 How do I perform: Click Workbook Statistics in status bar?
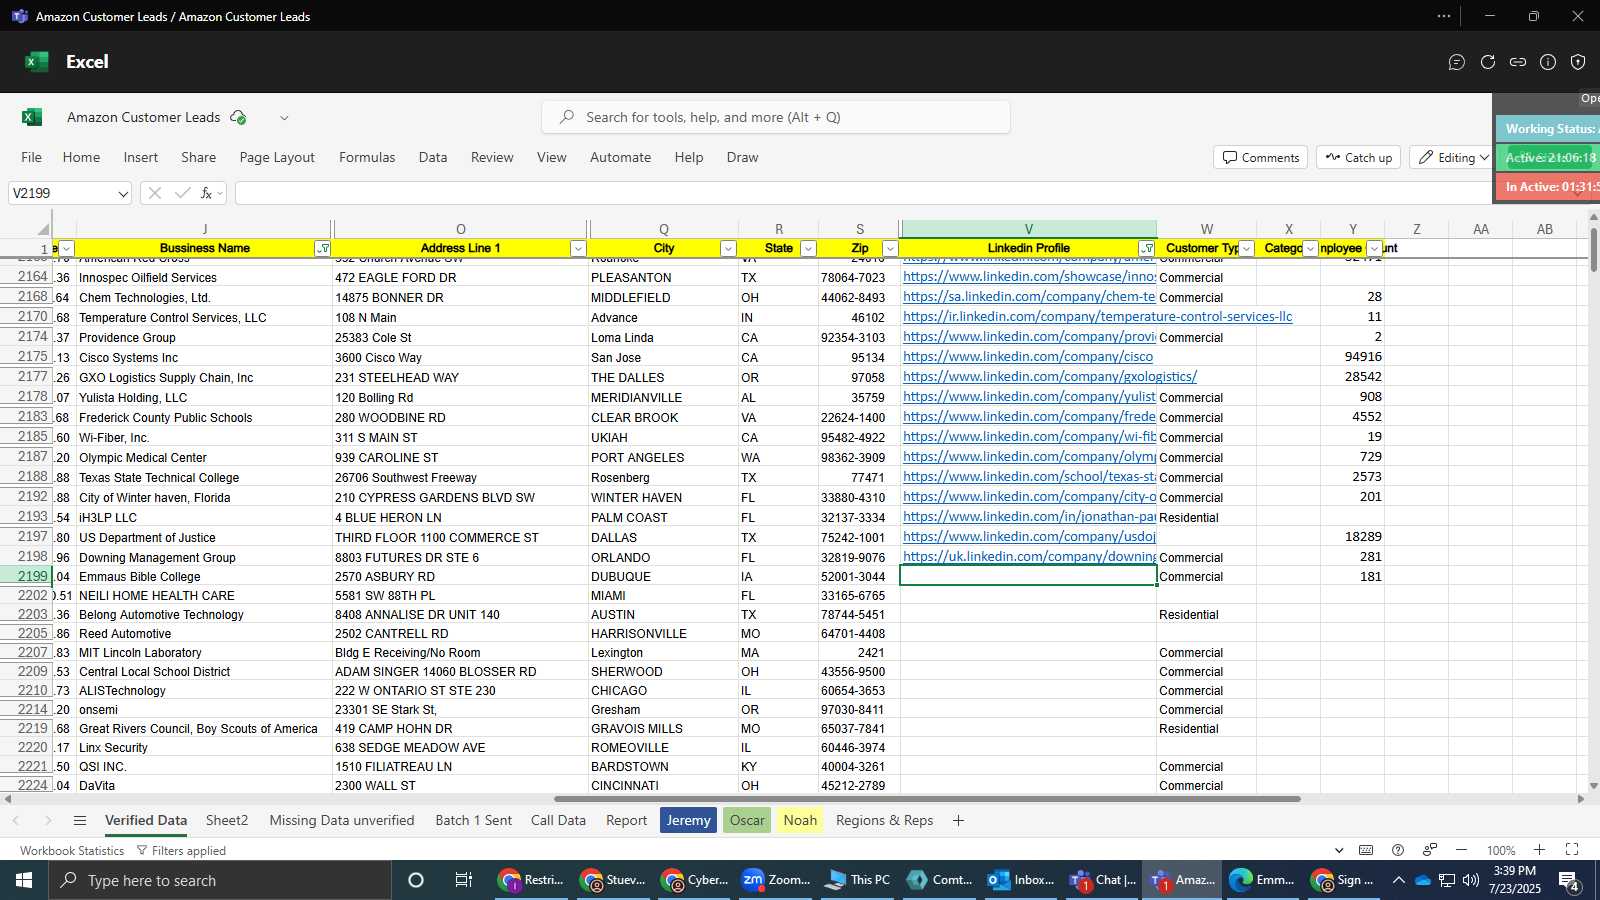(x=72, y=851)
